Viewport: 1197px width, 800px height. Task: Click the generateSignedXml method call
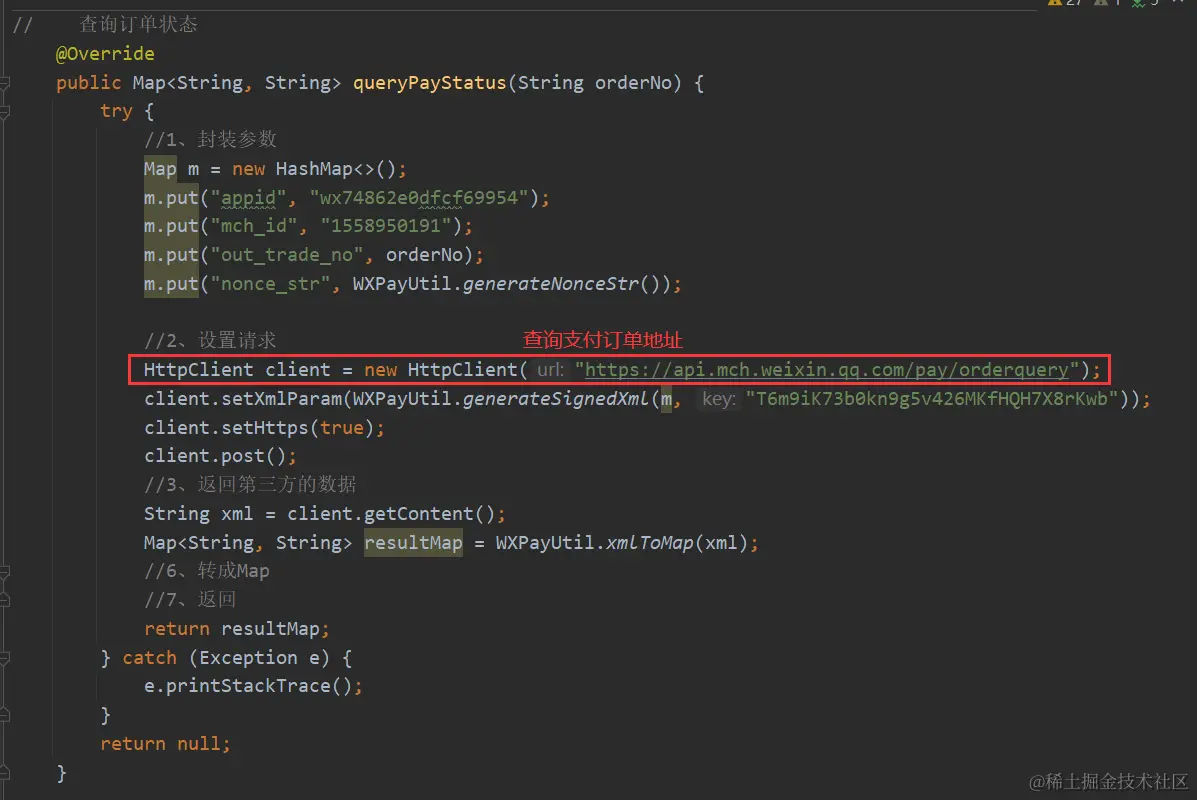(x=555, y=398)
